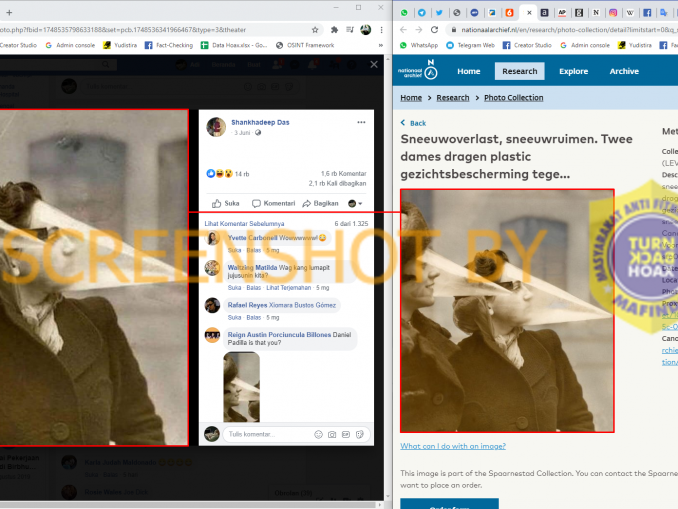
Task: Open Chrome three-dot menu in left window
Action: coord(381,30)
